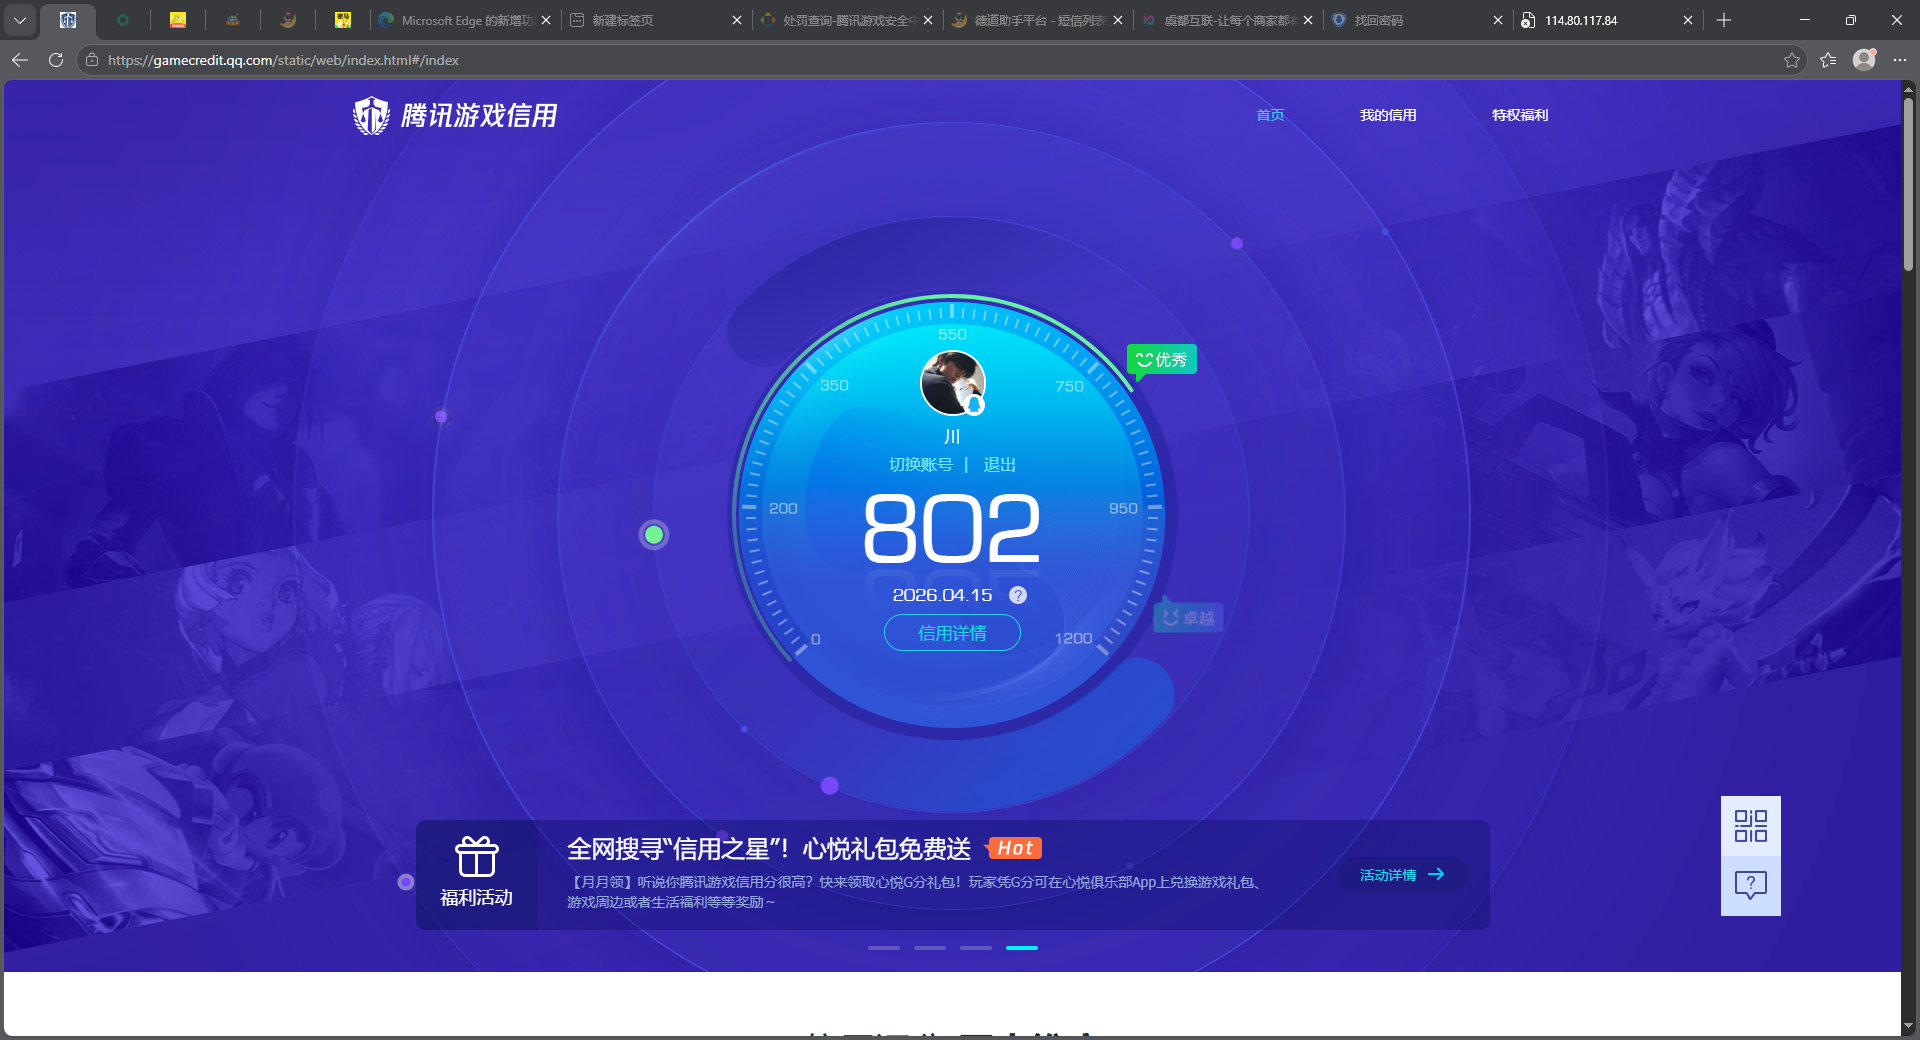Click the 腾讯游戏信用 shield logo
Screen dimensions: 1920x1040
tap(371, 114)
